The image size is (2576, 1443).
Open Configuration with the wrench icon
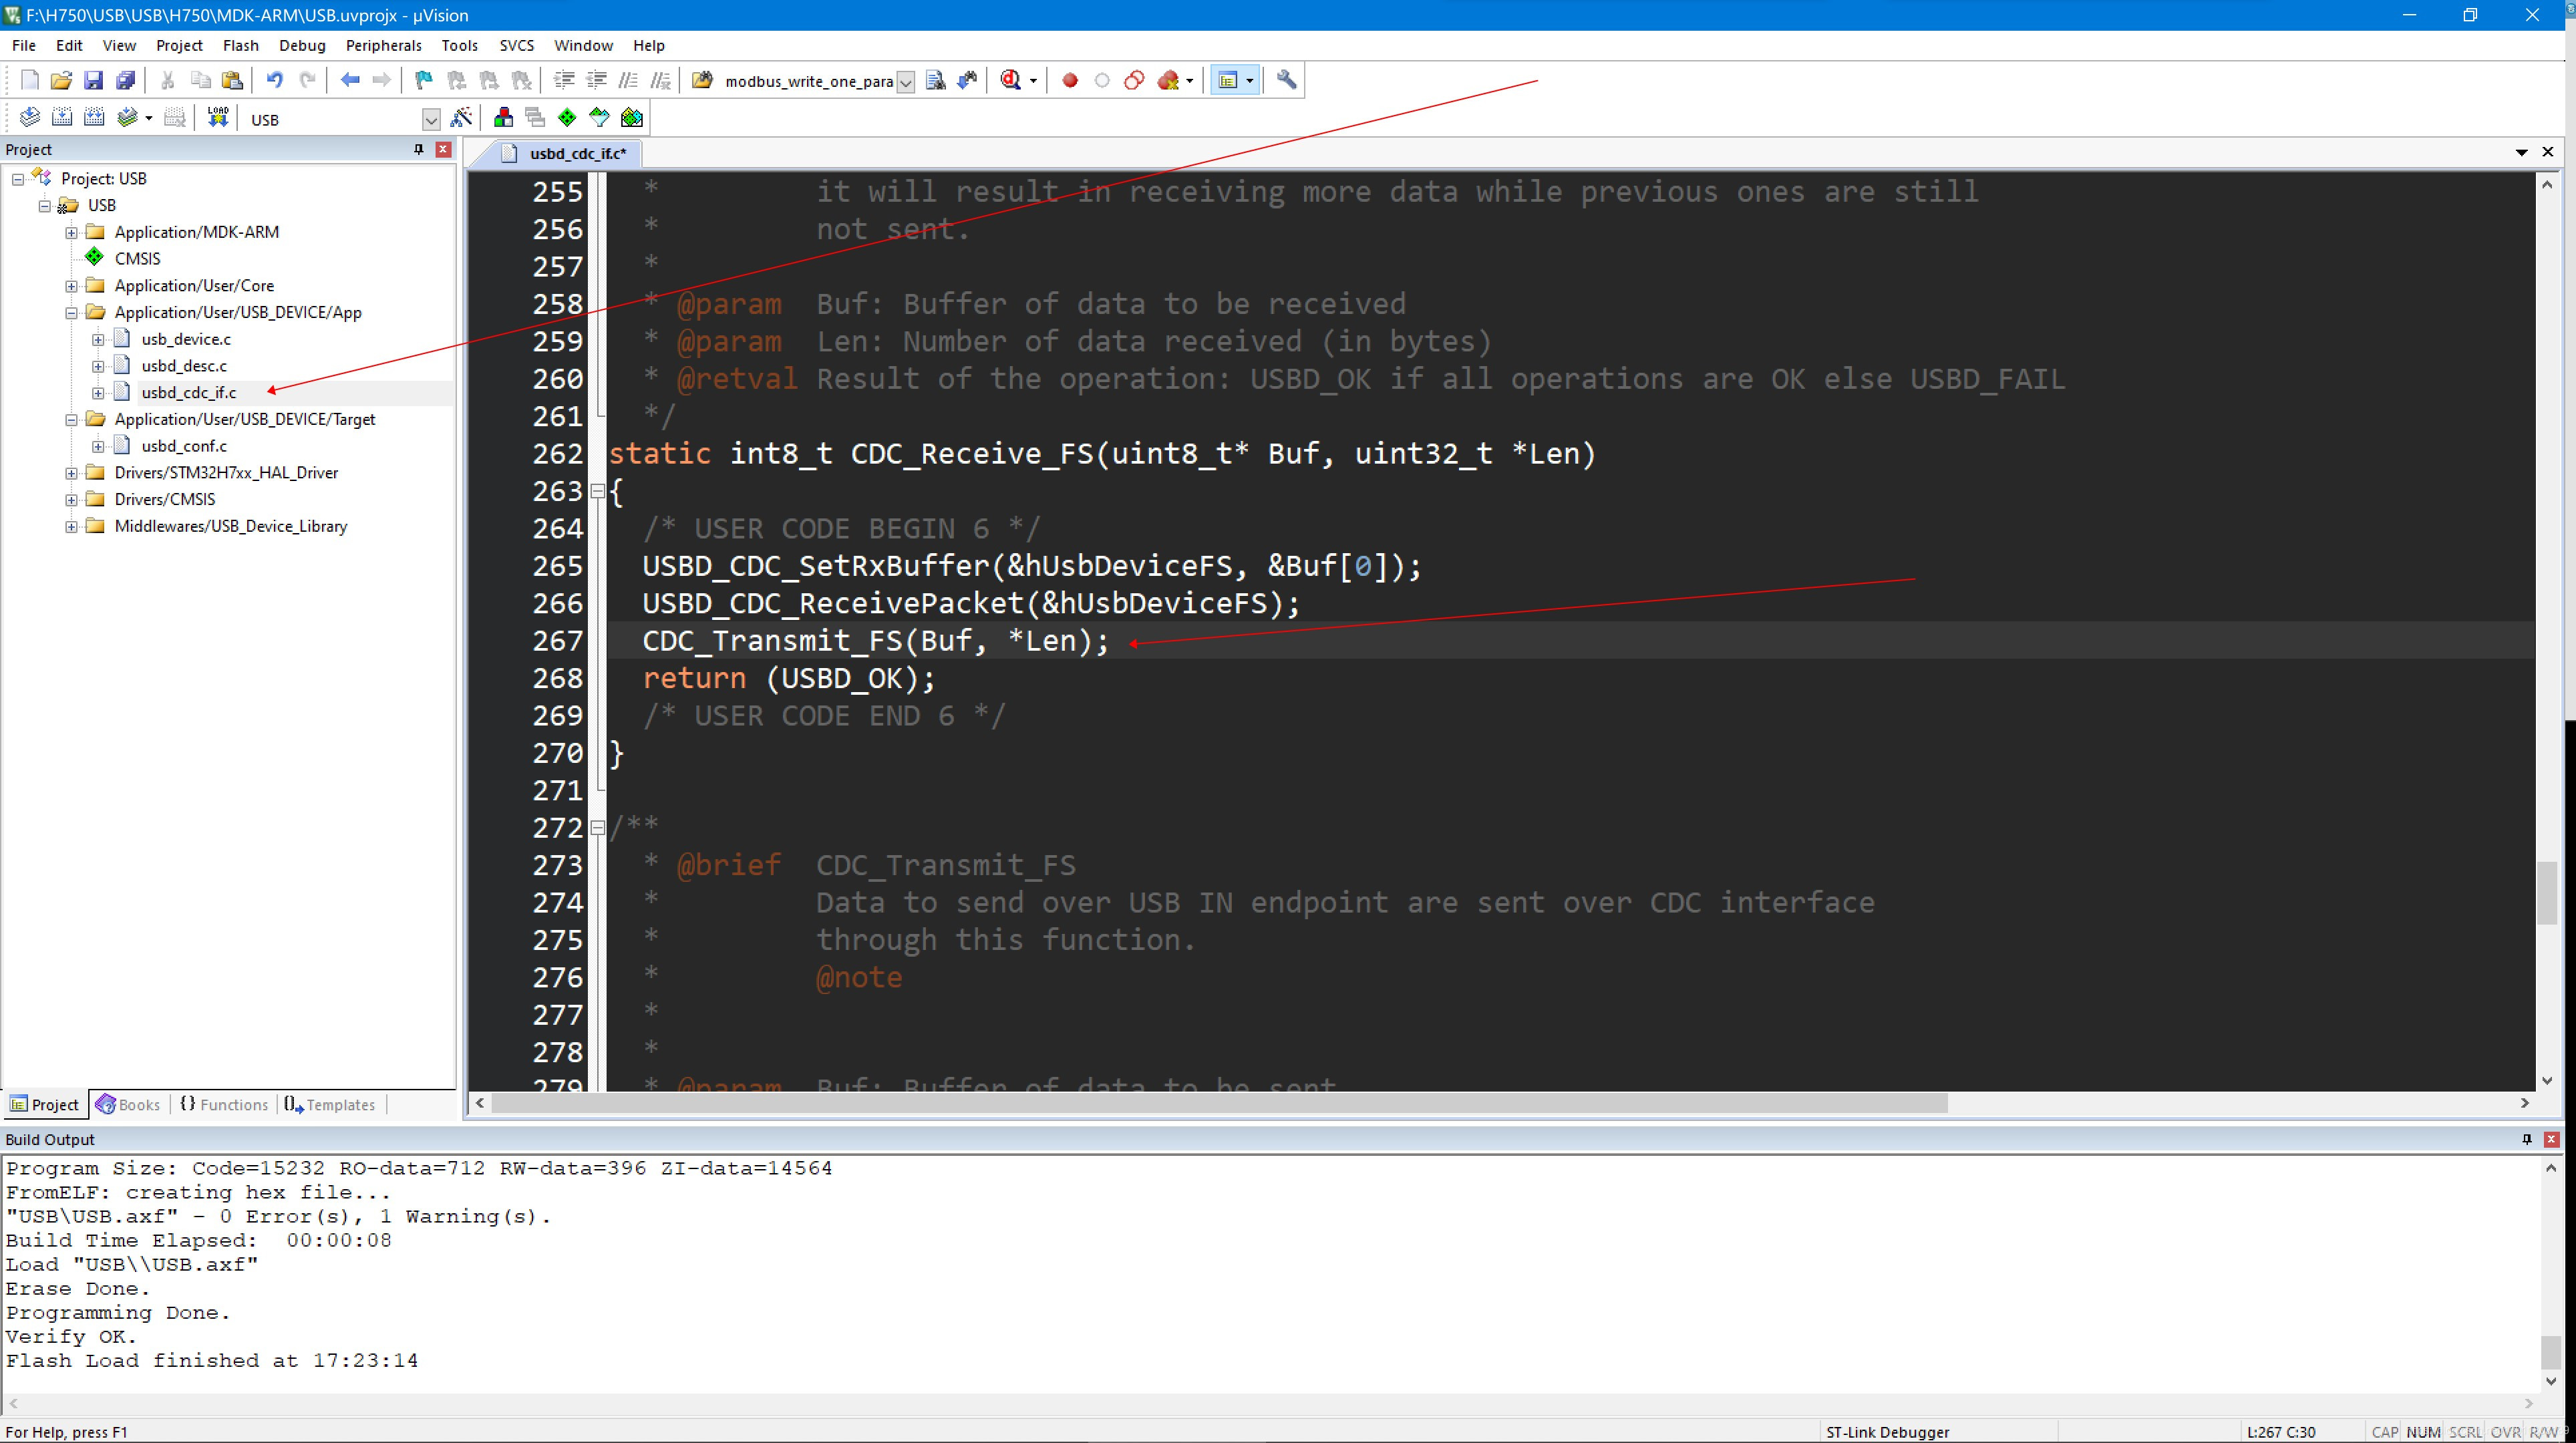click(1287, 80)
